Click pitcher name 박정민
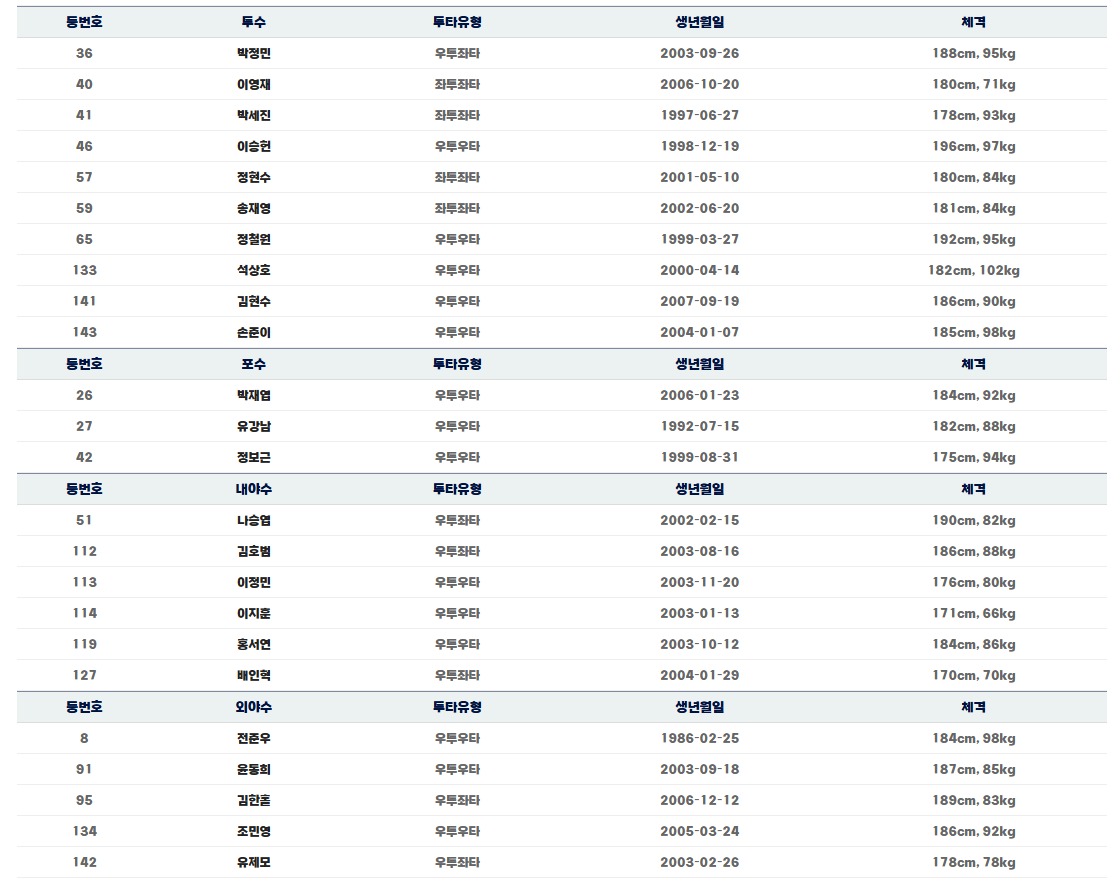This screenshot has width=1116, height=893. pos(253,53)
